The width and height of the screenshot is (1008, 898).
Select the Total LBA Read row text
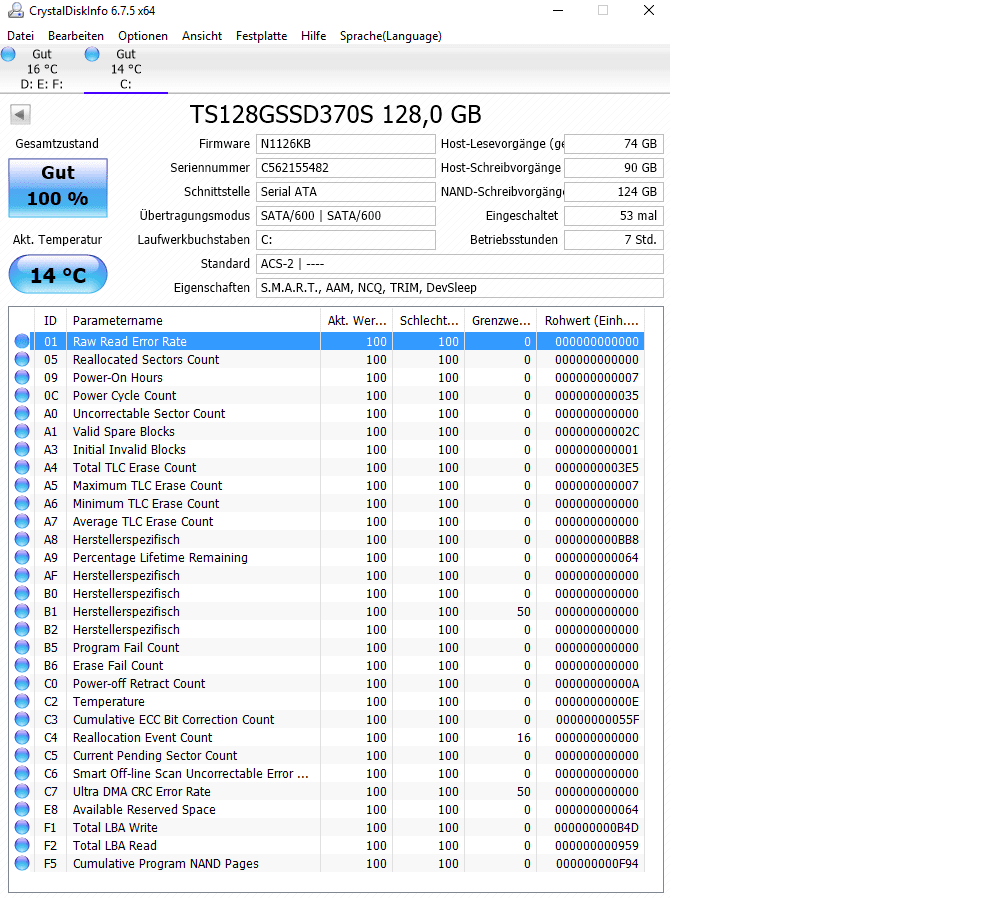click(114, 845)
